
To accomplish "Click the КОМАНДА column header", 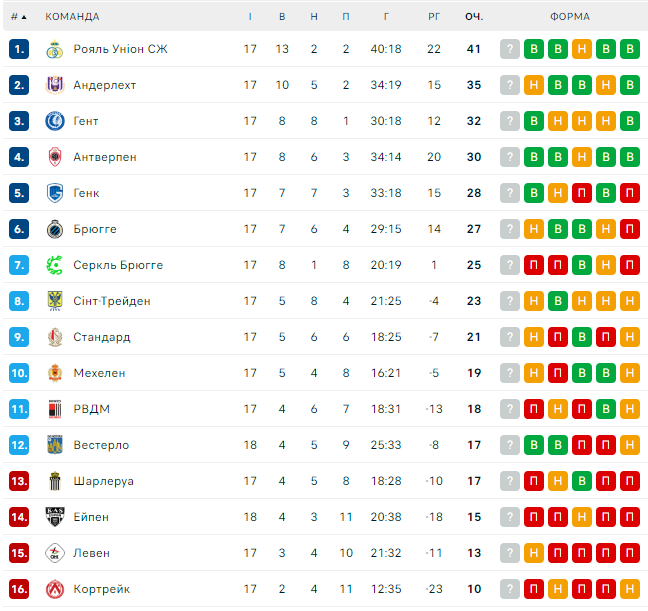I will point(72,17).
